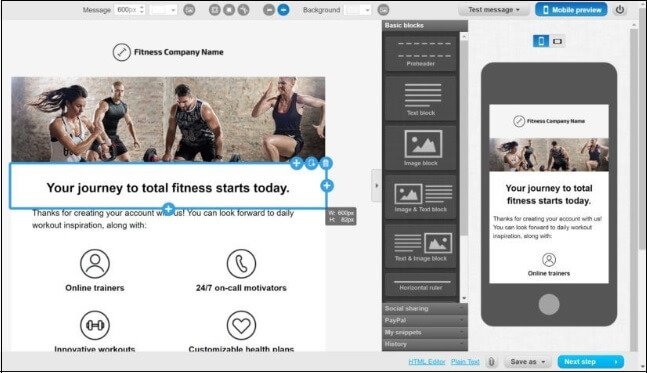
Task: Click the '24/7 on-call motivators' label
Action: 241,288
